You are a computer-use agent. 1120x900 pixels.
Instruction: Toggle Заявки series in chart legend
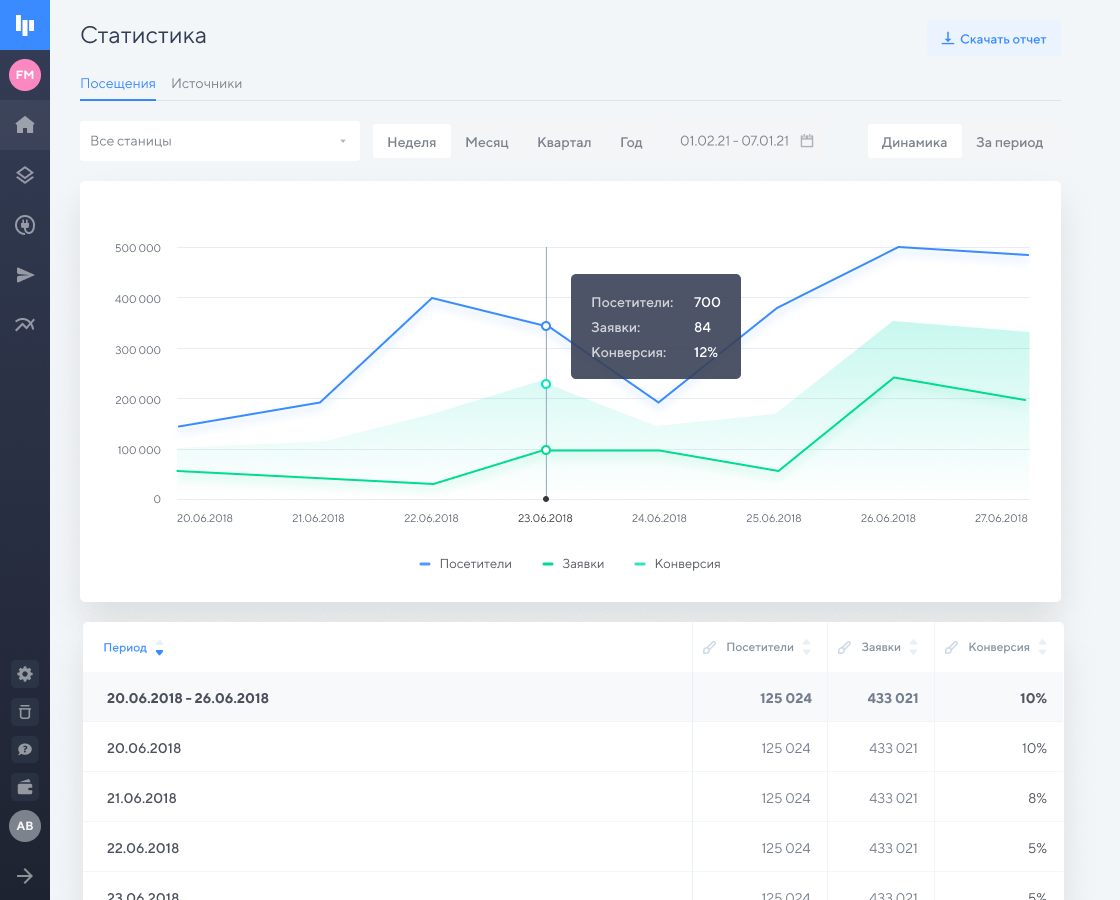coord(573,564)
